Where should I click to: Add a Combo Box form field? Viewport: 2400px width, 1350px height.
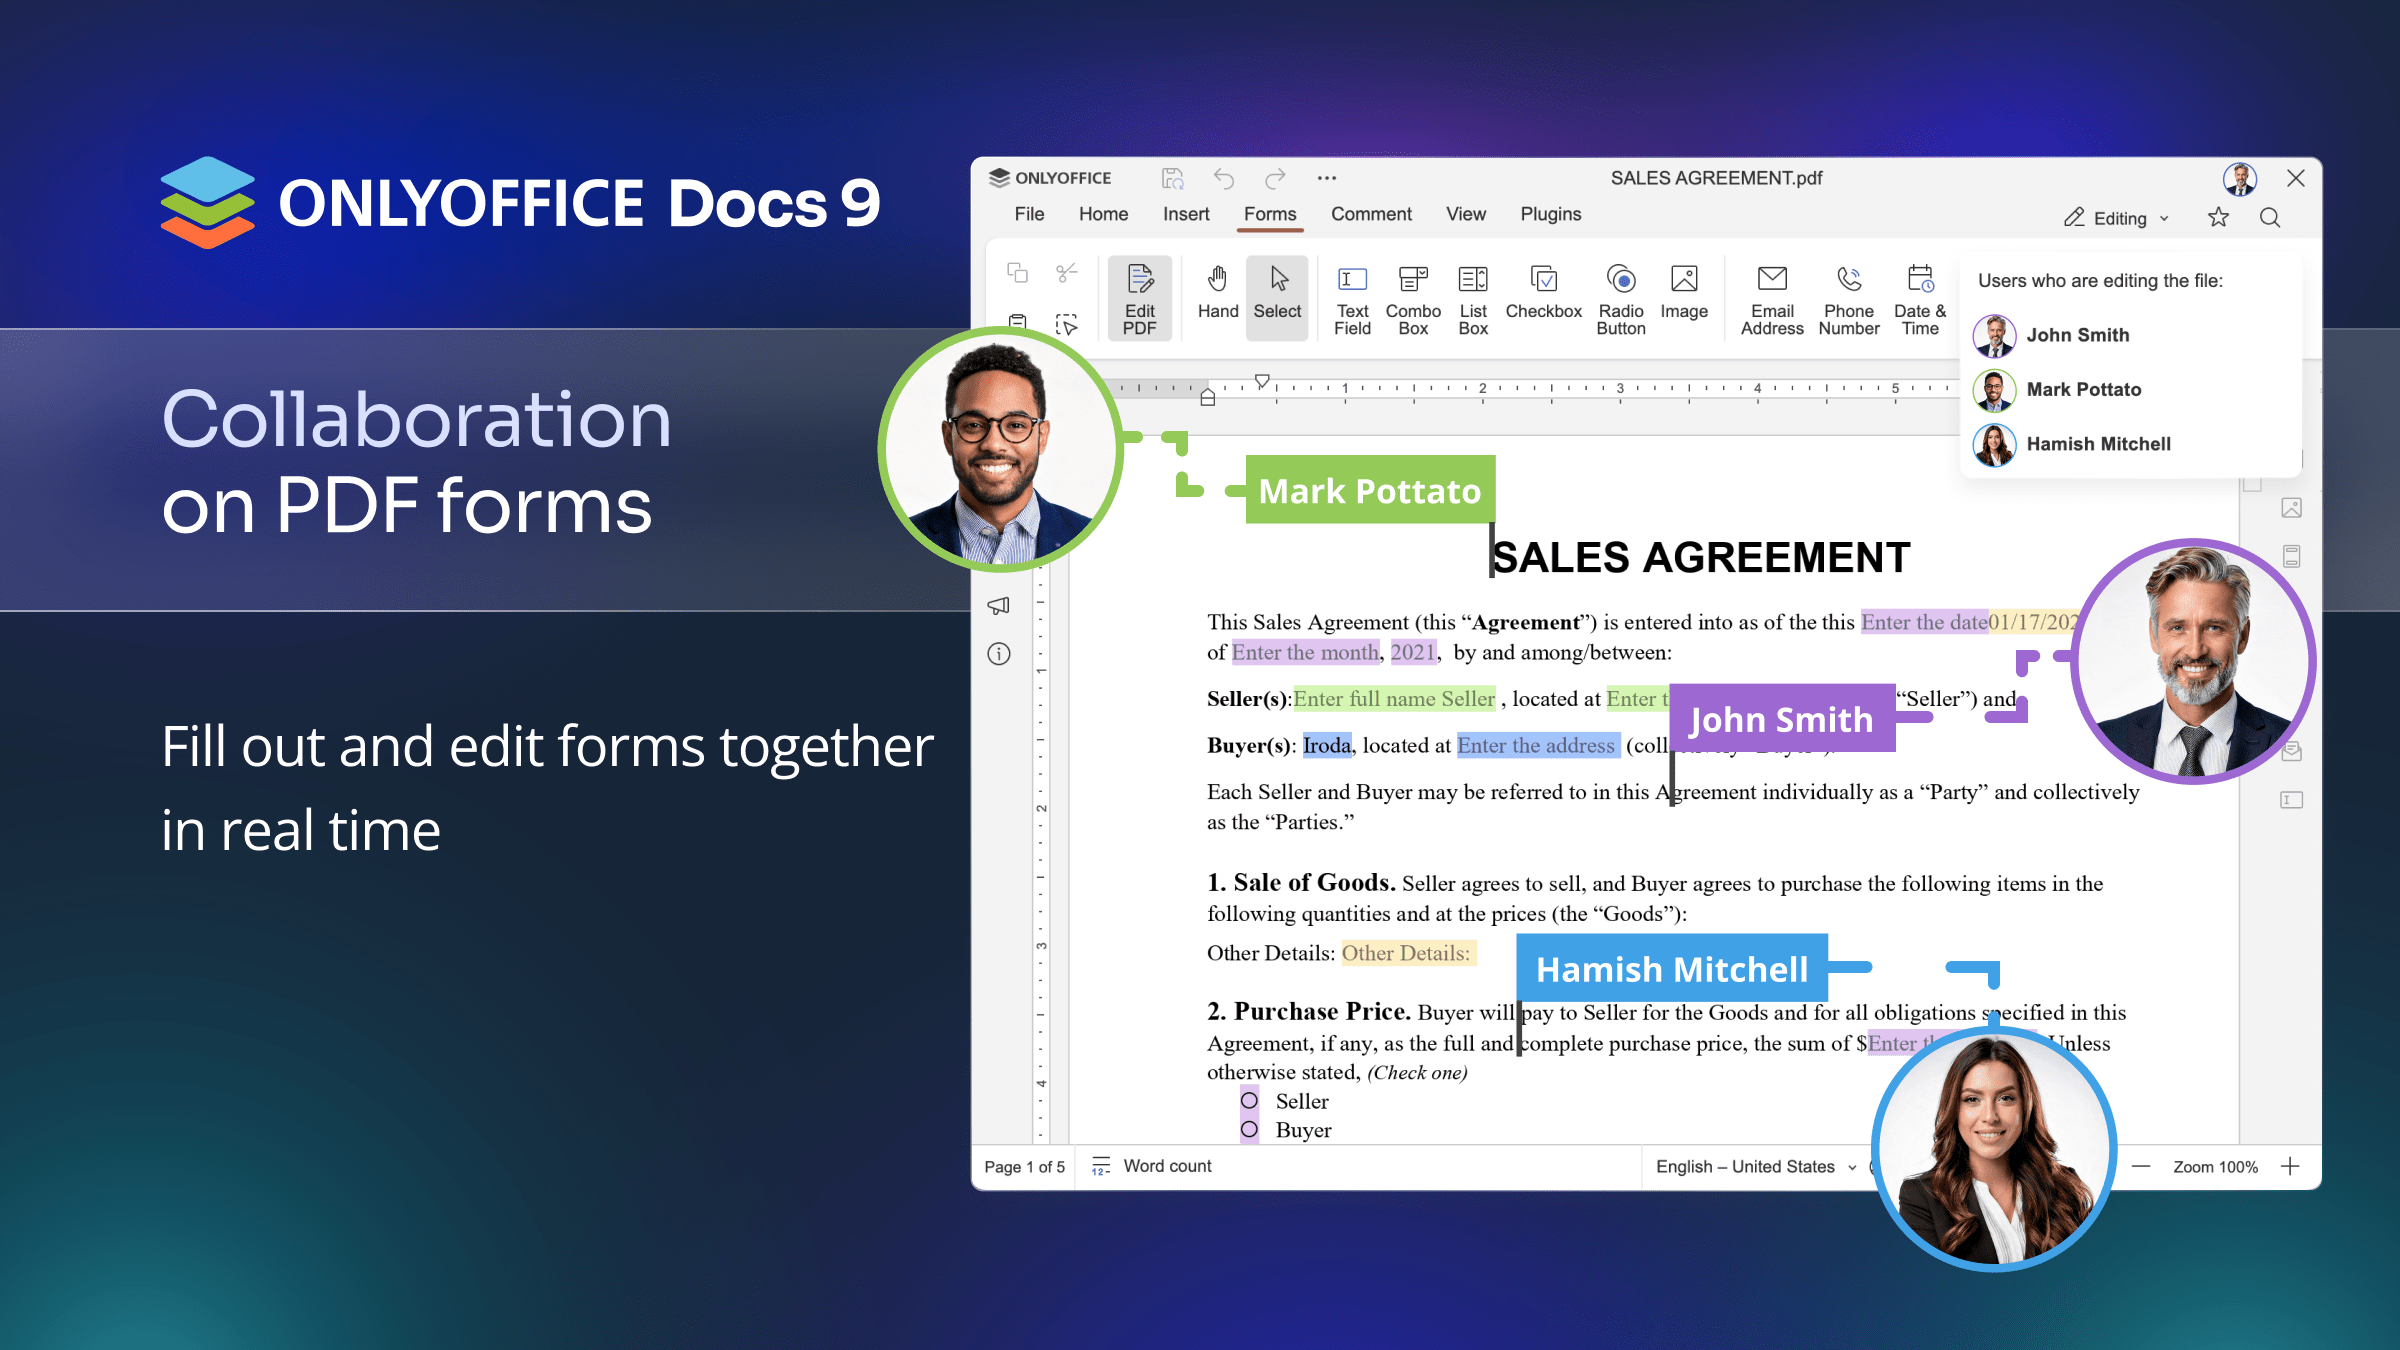coord(1412,298)
